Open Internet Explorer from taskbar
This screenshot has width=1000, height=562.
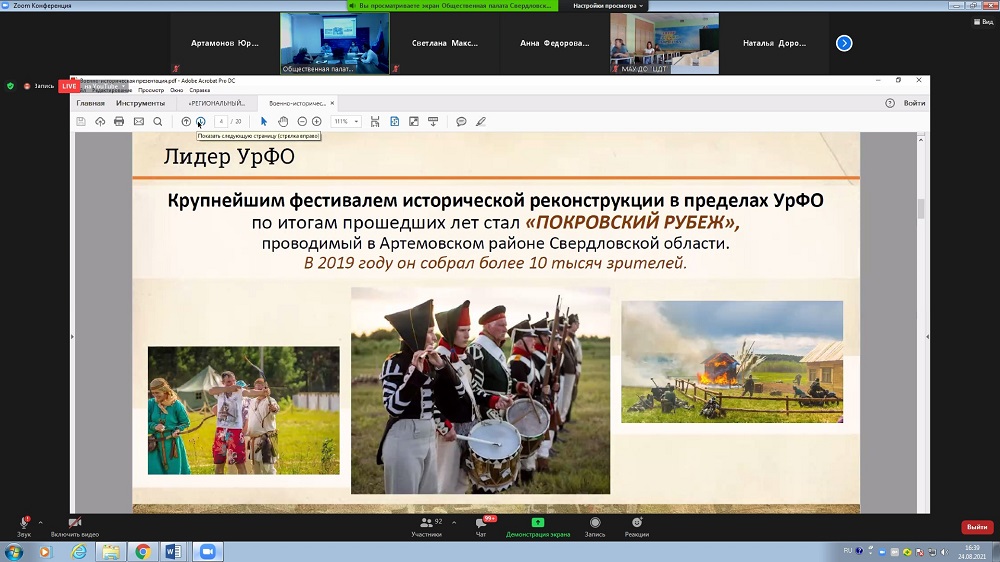78,552
